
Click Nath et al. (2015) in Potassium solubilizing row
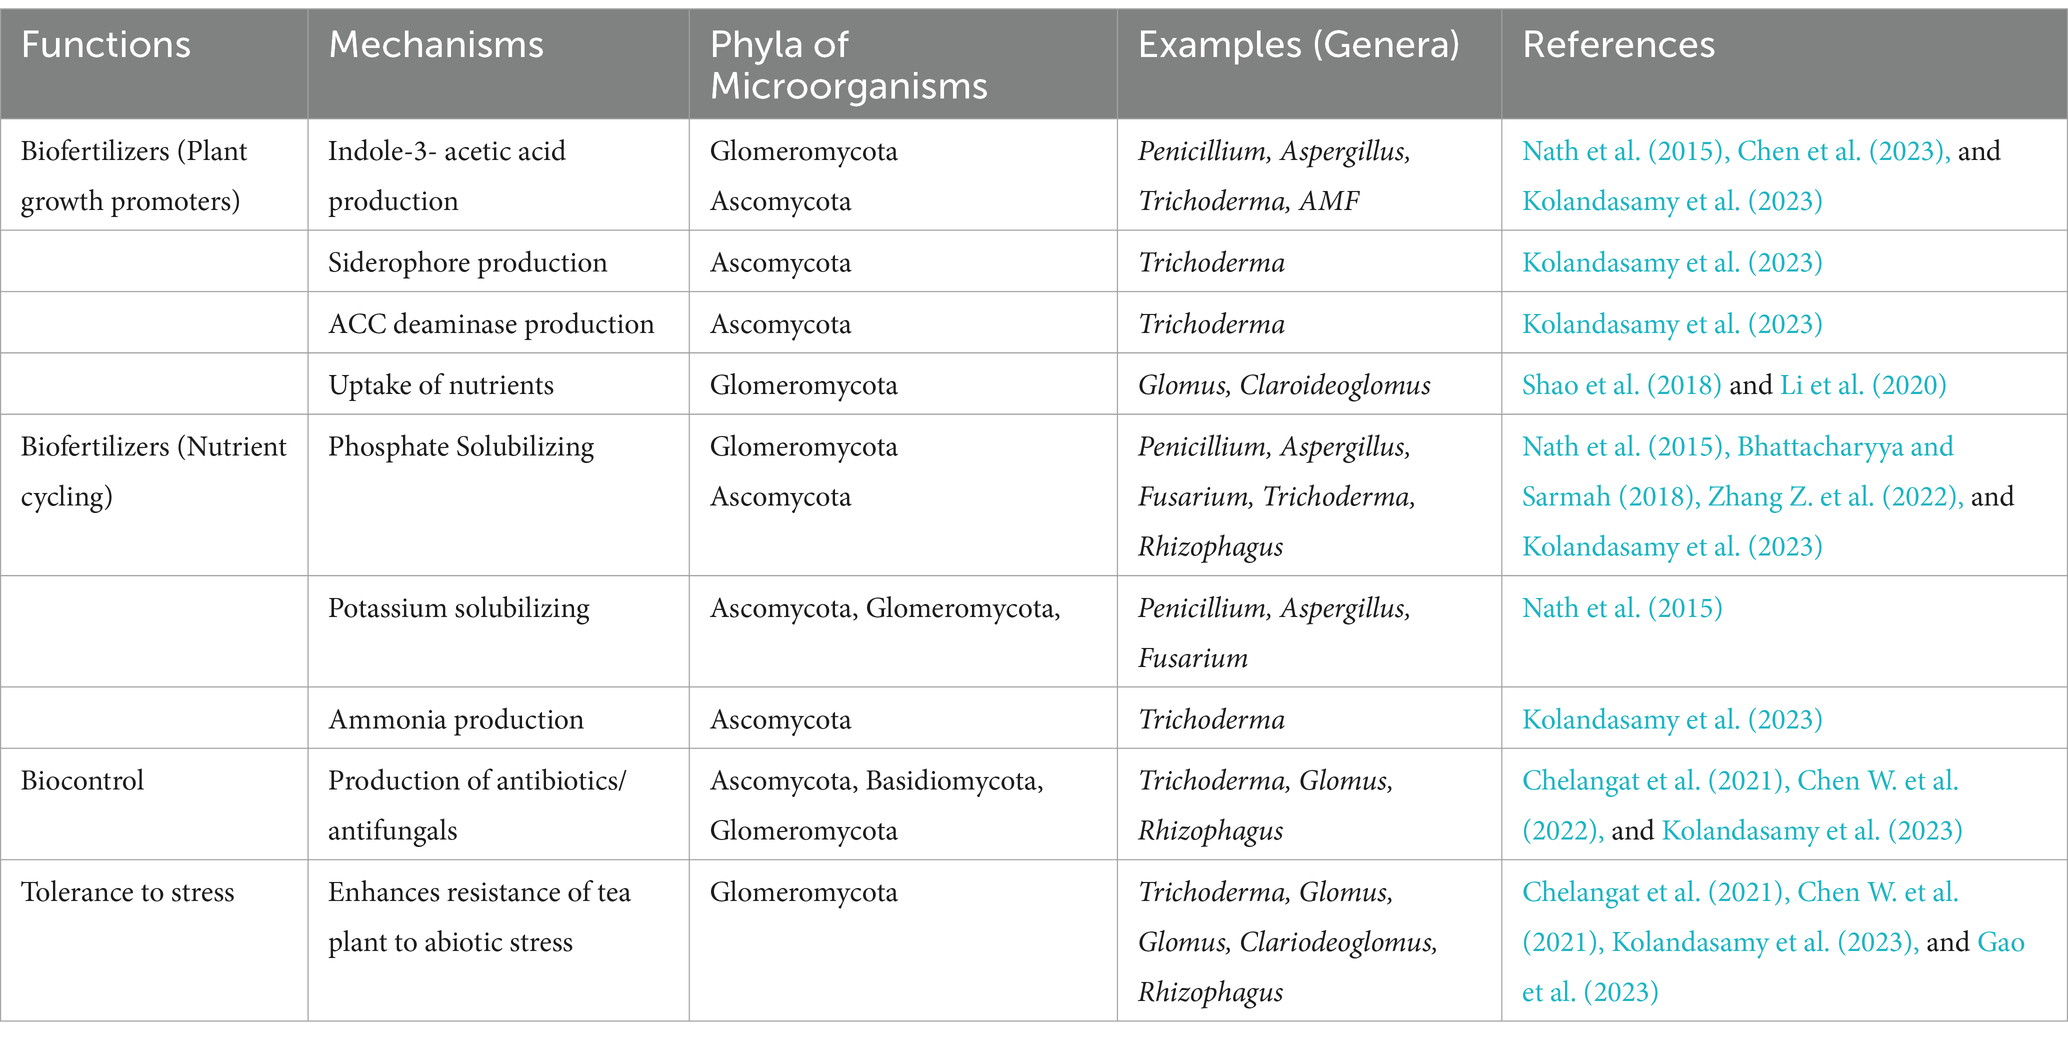pyautogui.click(x=1622, y=608)
